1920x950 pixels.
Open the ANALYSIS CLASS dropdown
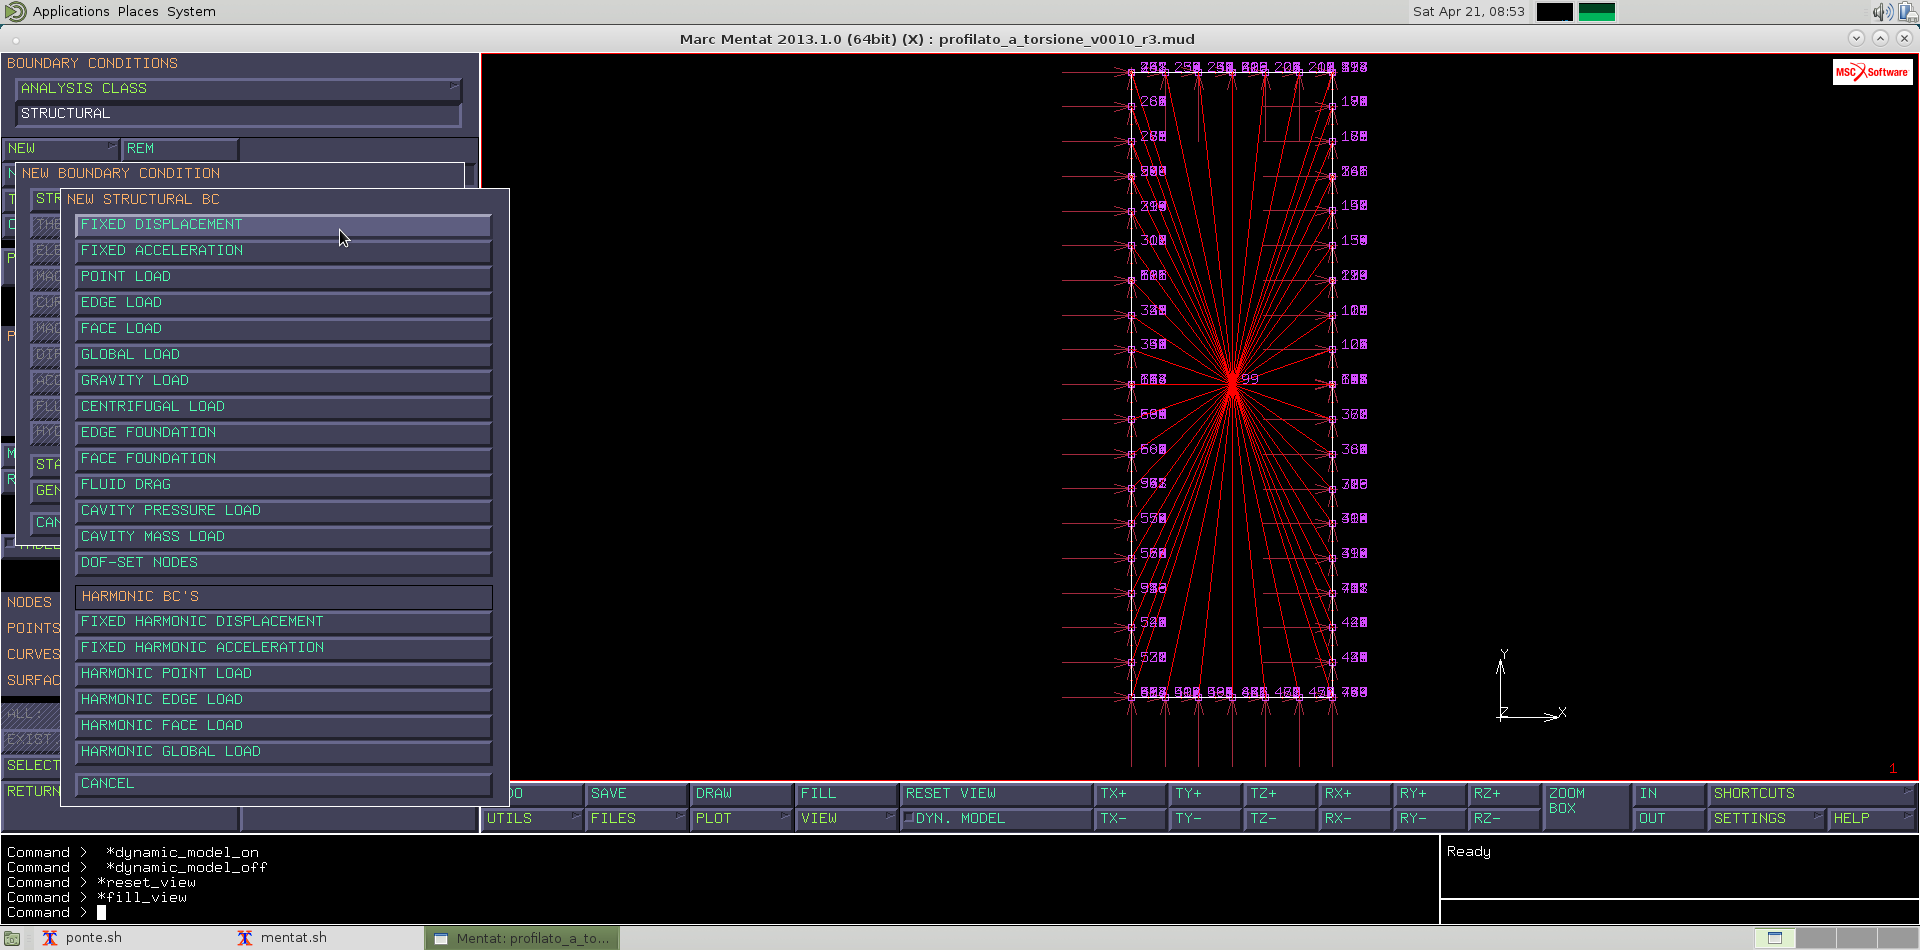pyautogui.click(x=238, y=89)
